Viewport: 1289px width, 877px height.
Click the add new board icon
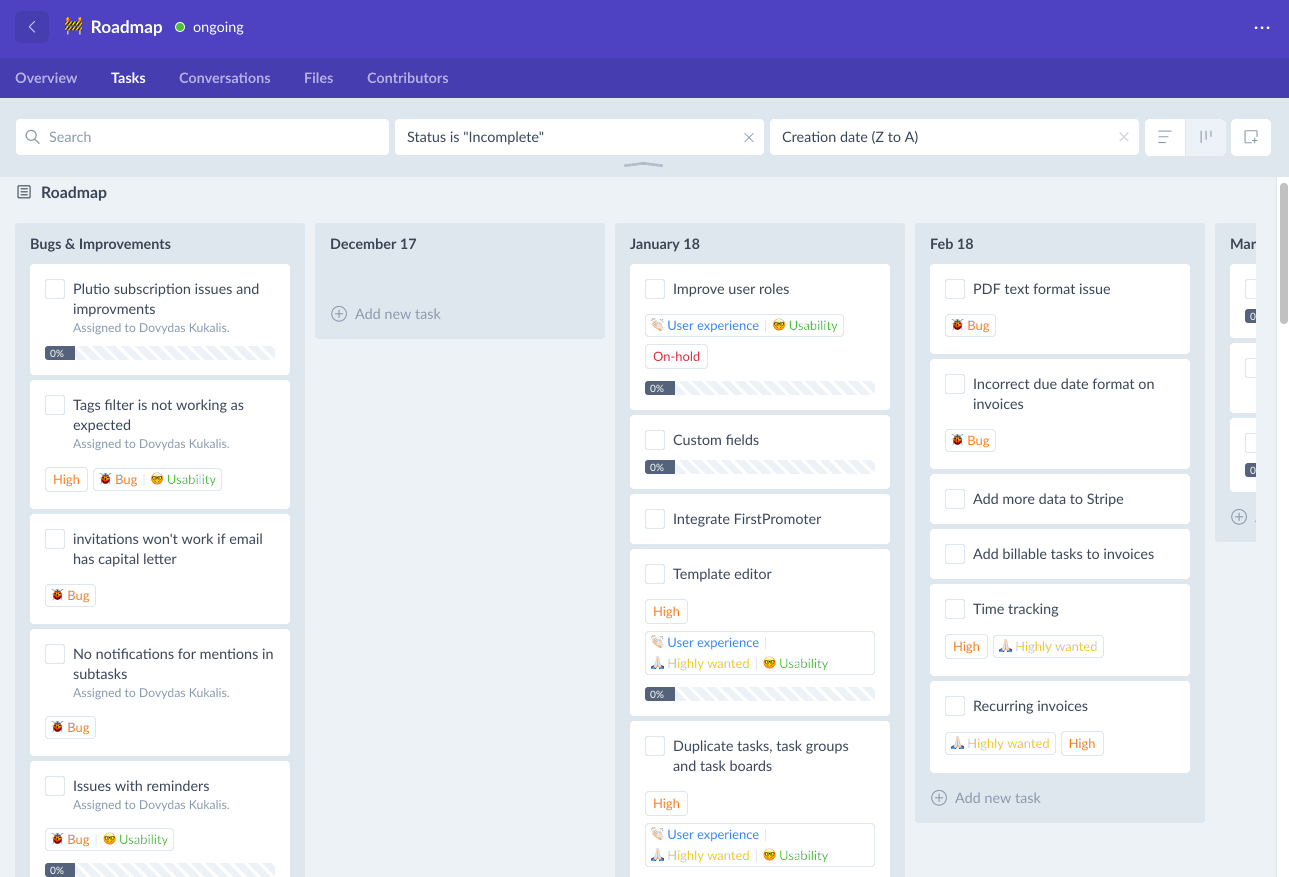click(x=1250, y=136)
